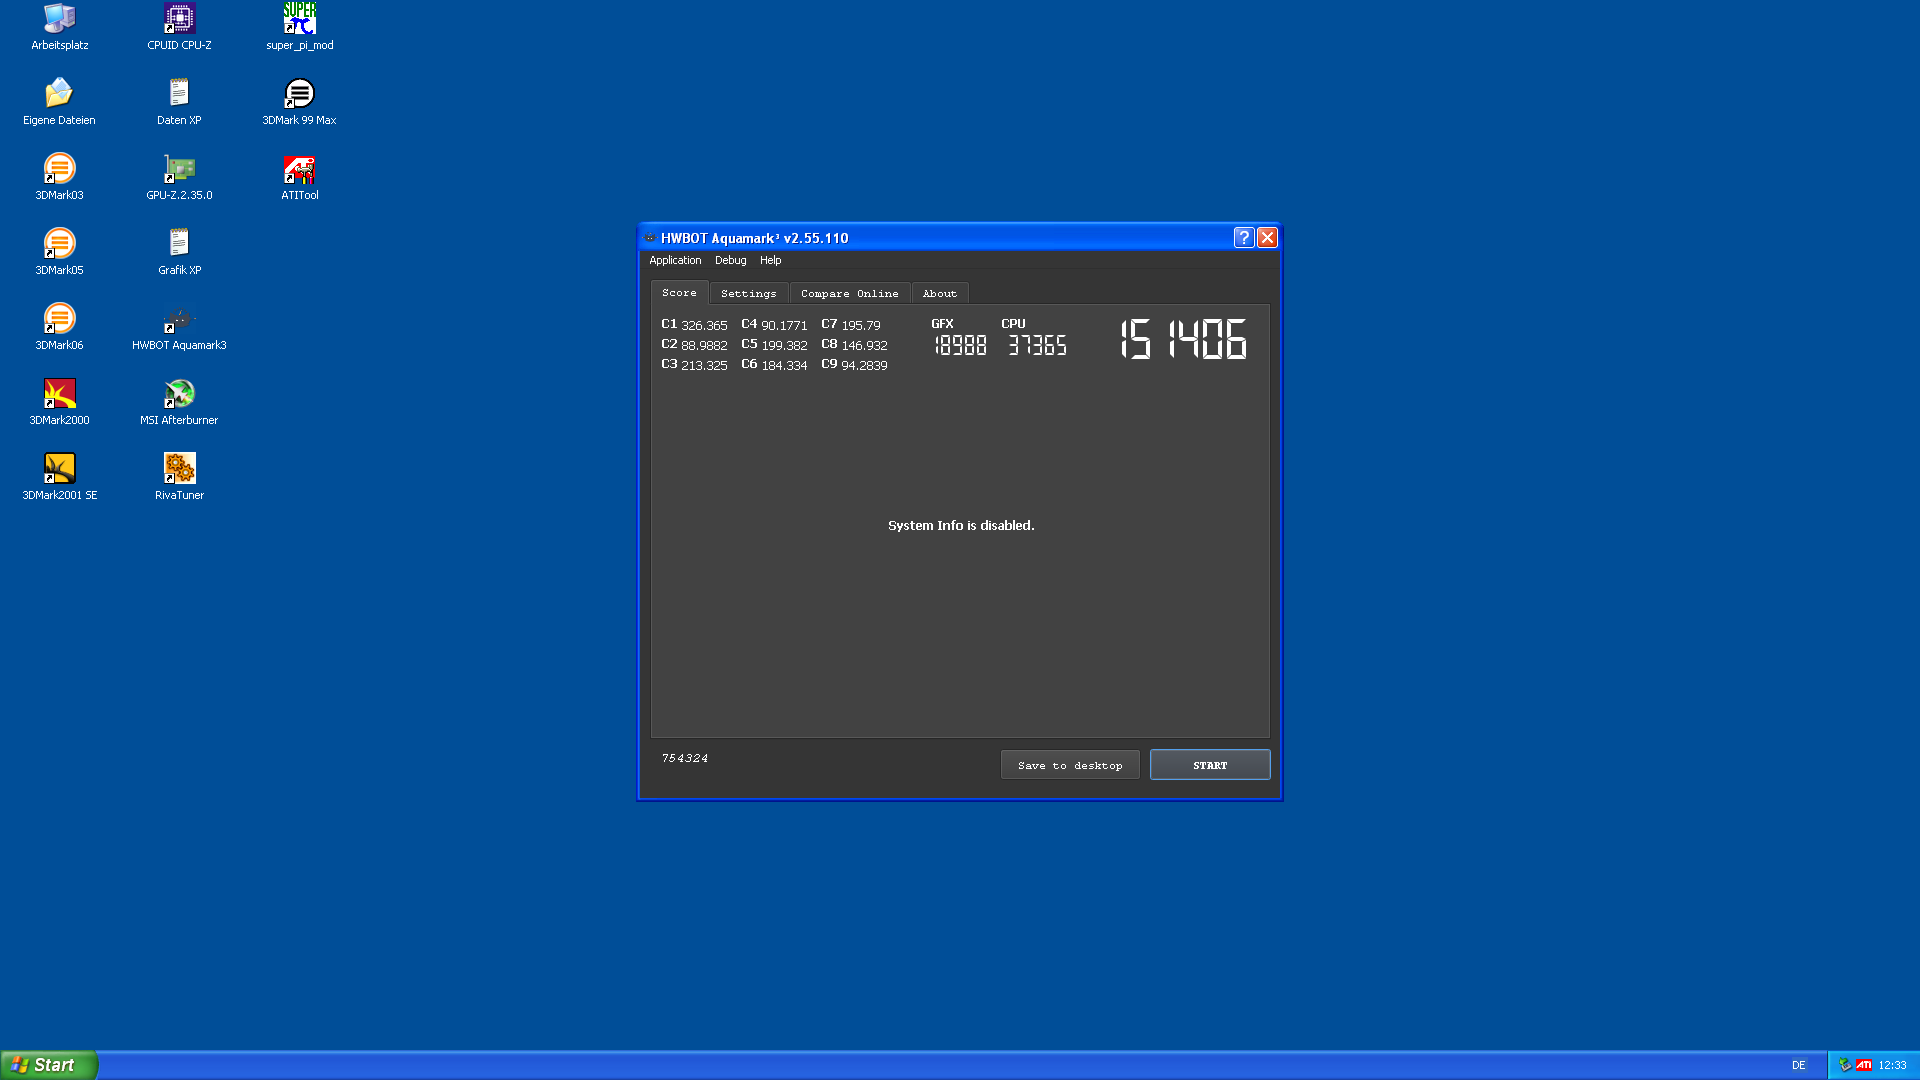Click the C9 value 94.2839
The image size is (1920, 1080).
pyautogui.click(x=864, y=365)
